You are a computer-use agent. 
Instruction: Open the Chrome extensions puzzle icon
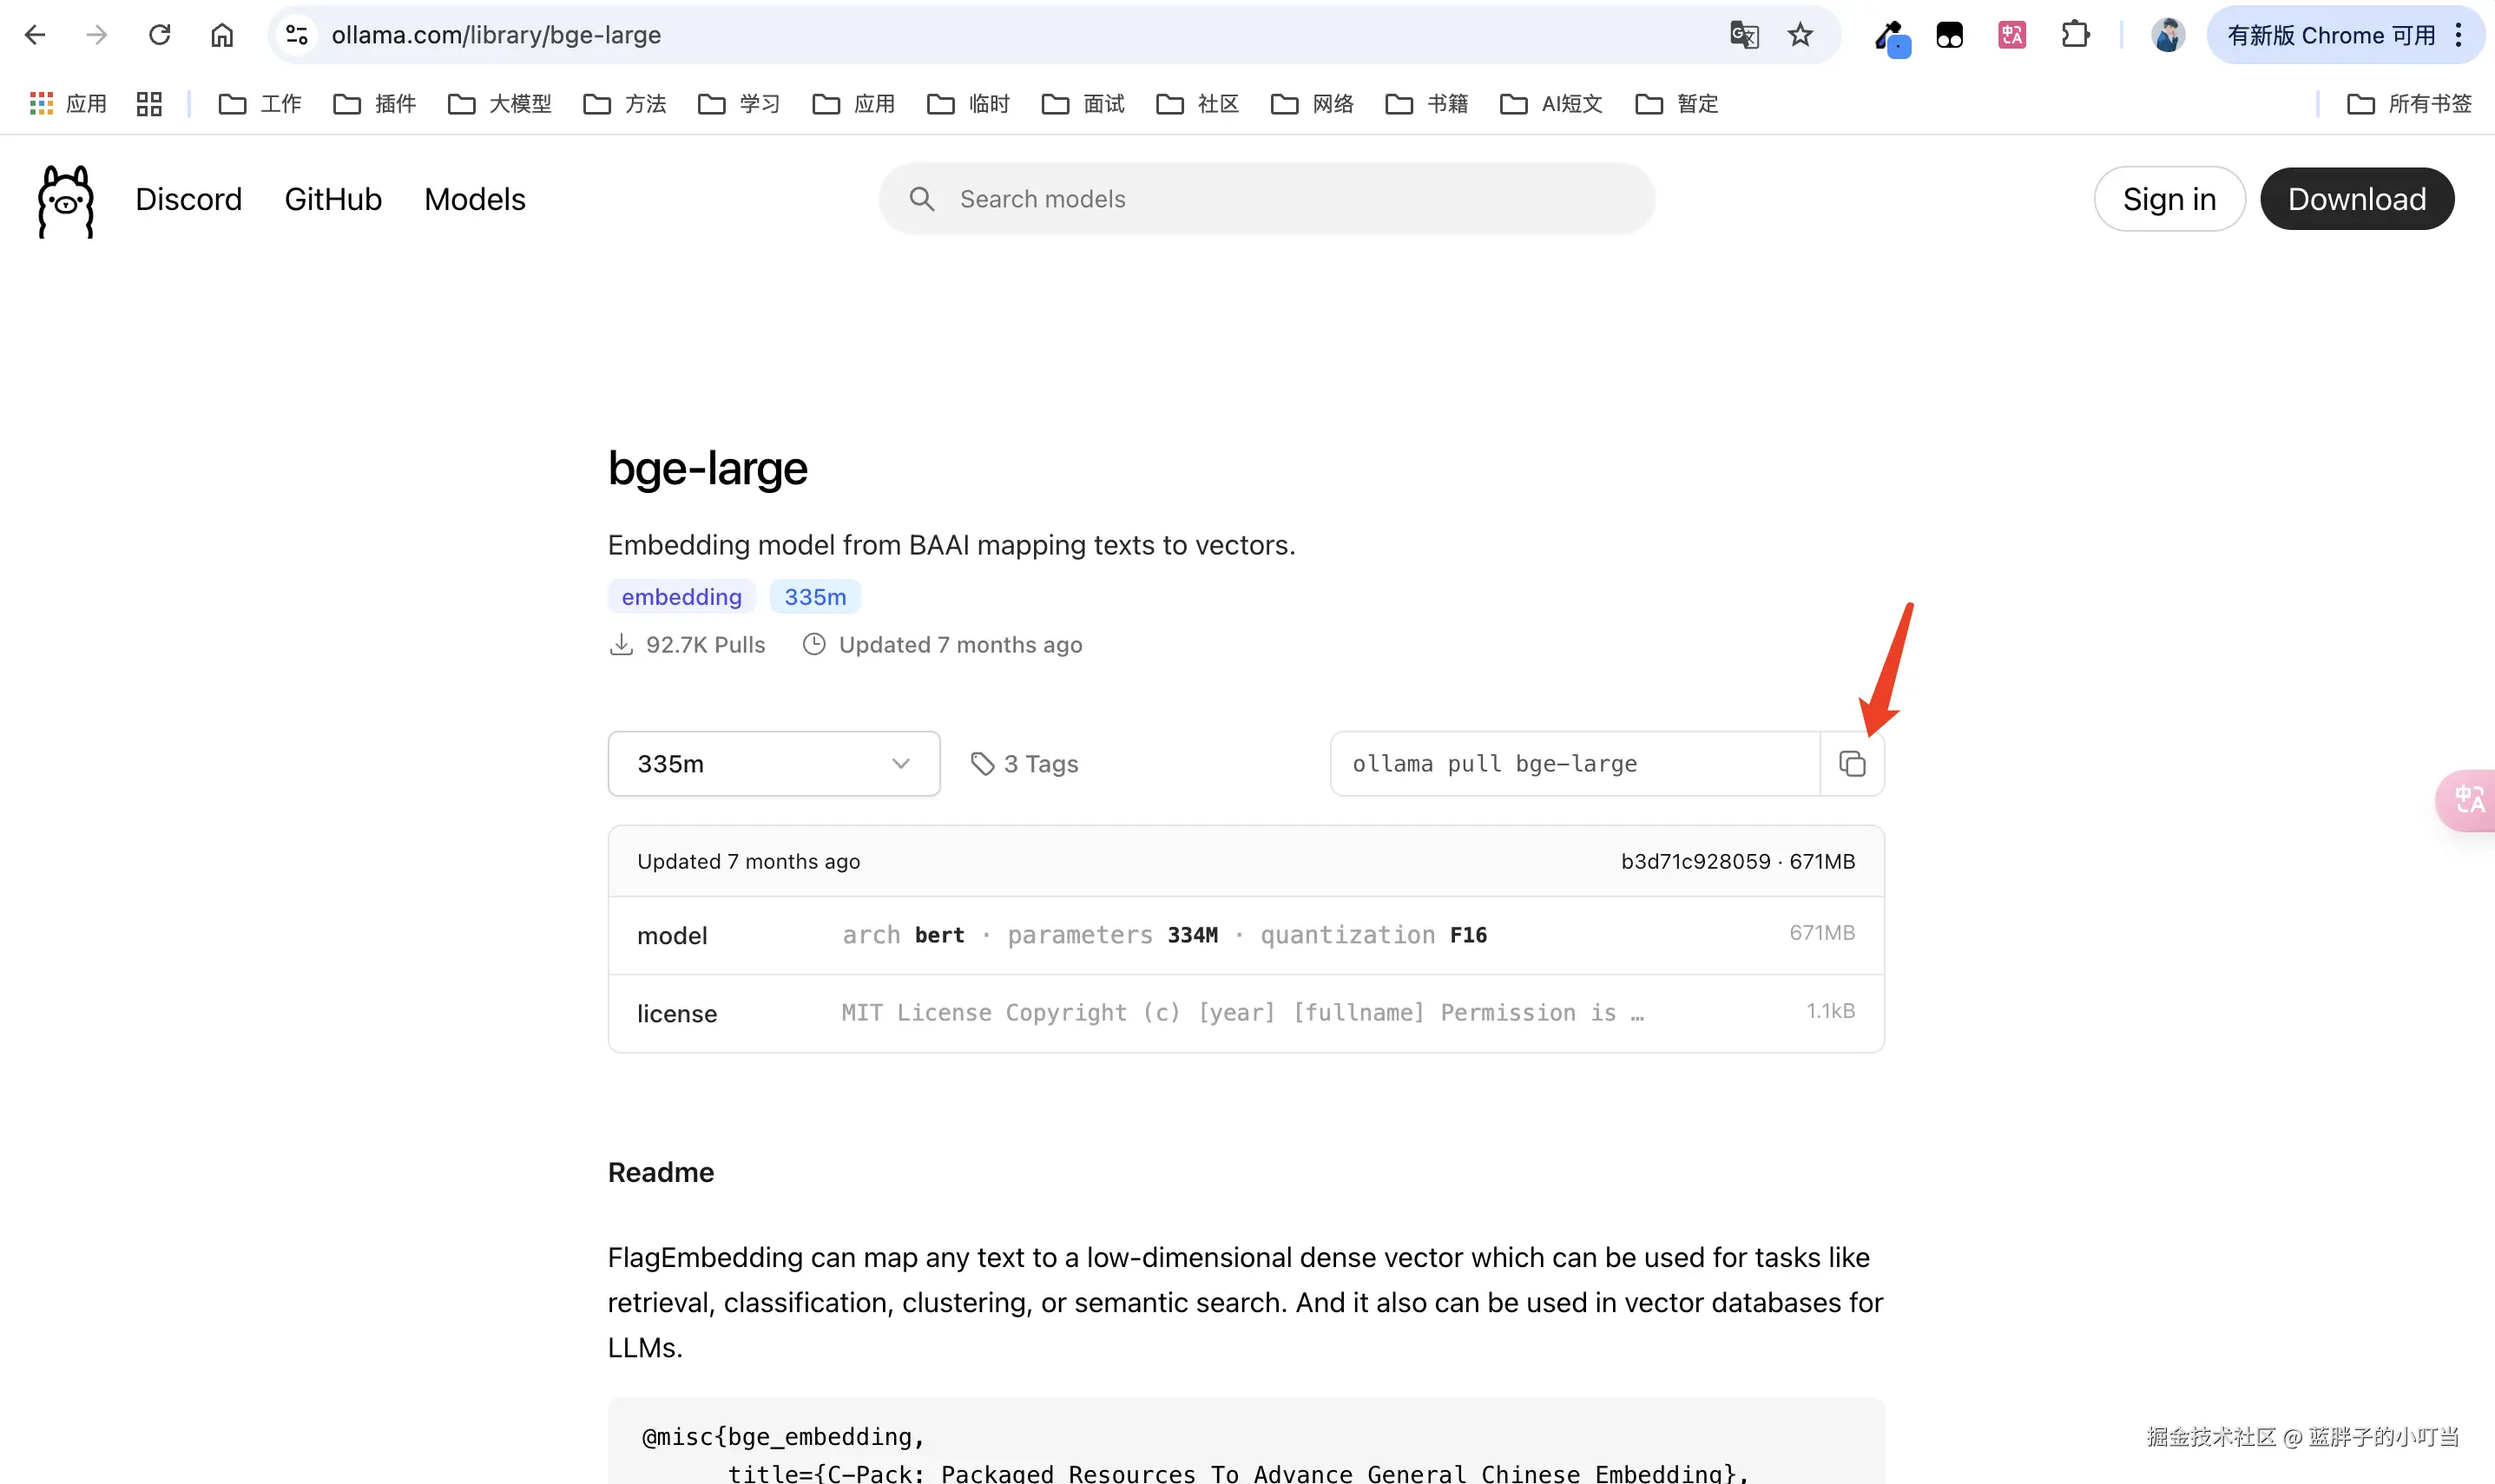coord(2075,35)
